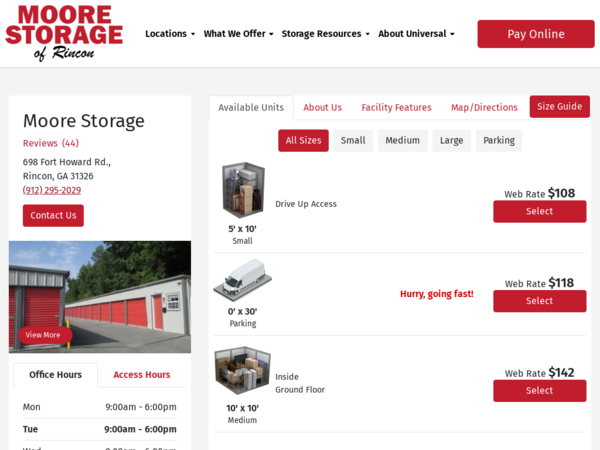Click the "Drive Up Access" feature text
600x450 pixels.
pos(306,204)
